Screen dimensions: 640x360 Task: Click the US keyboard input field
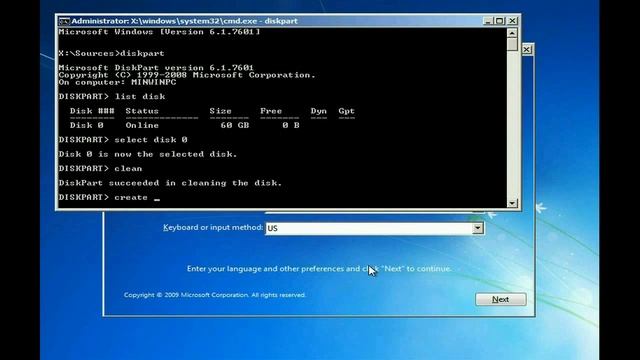coord(374,228)
